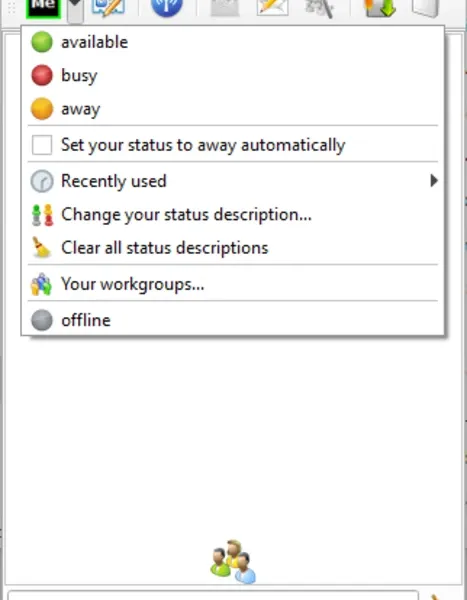Click the three-people group icon at bottom
The image size is (467, 600).
pyautogui.click(x=233, y=562)
